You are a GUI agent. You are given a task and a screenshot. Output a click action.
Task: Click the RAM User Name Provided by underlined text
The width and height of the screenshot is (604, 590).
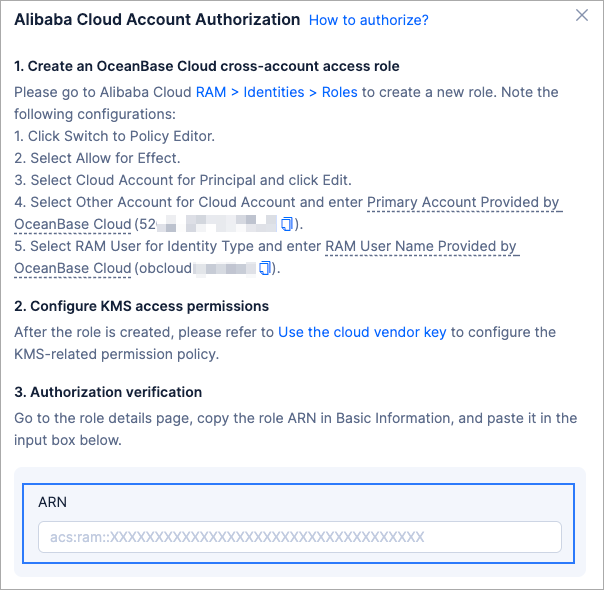click(x=422, y=246)
